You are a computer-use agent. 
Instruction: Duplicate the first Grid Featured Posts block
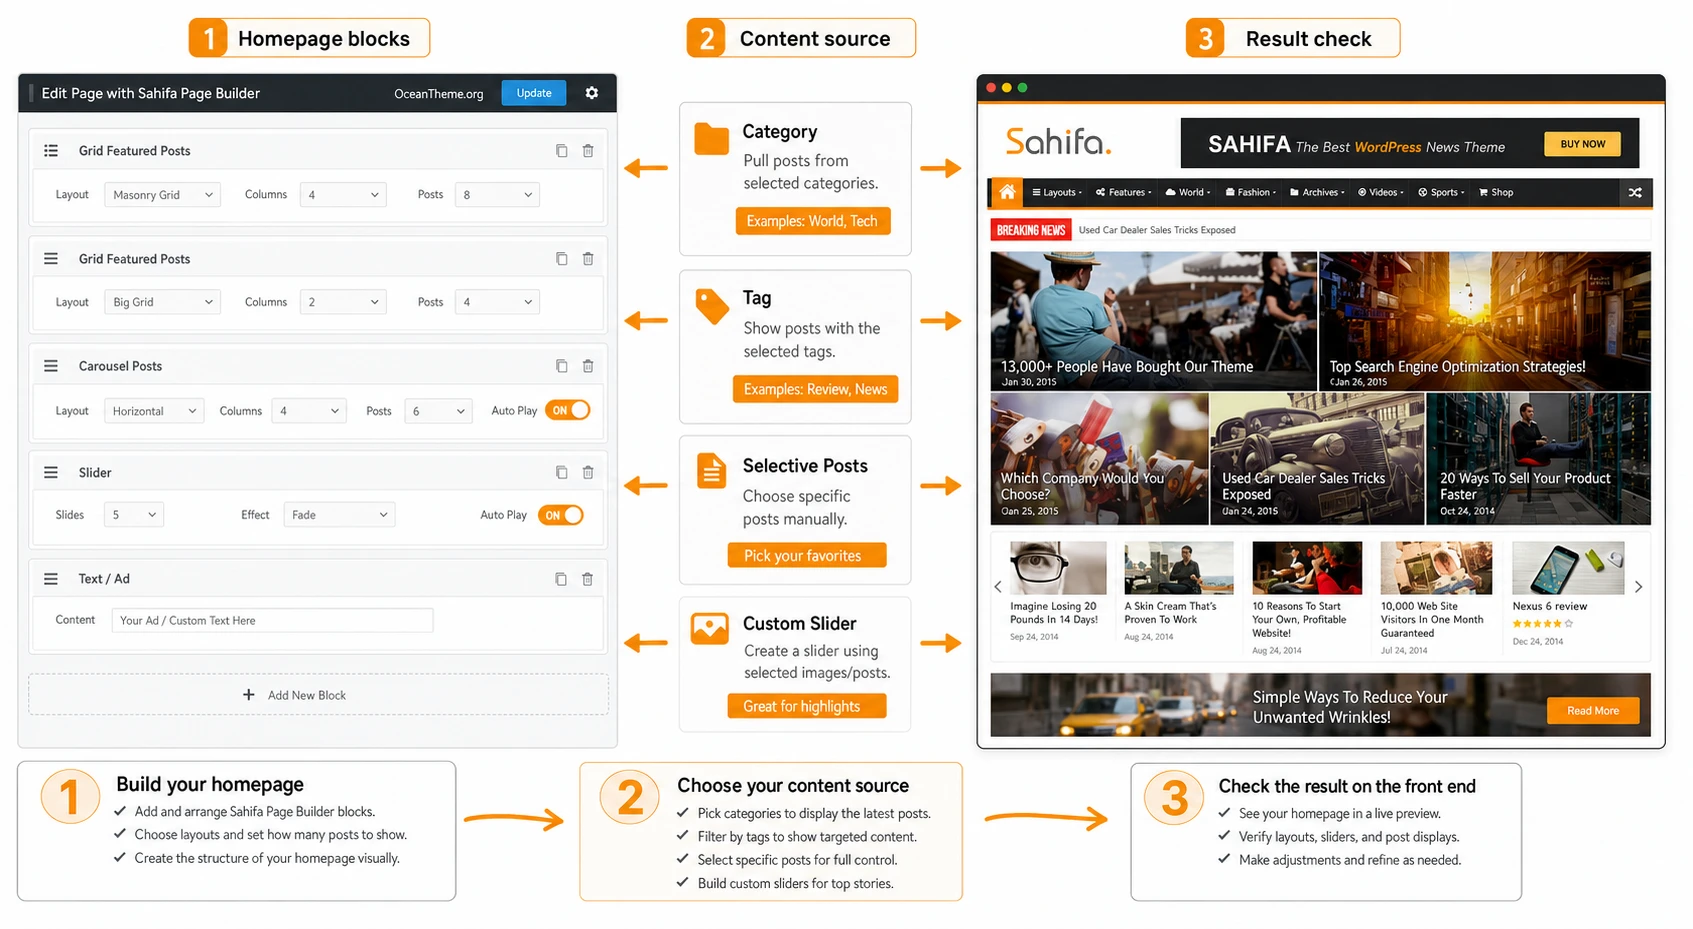(561, 151)
